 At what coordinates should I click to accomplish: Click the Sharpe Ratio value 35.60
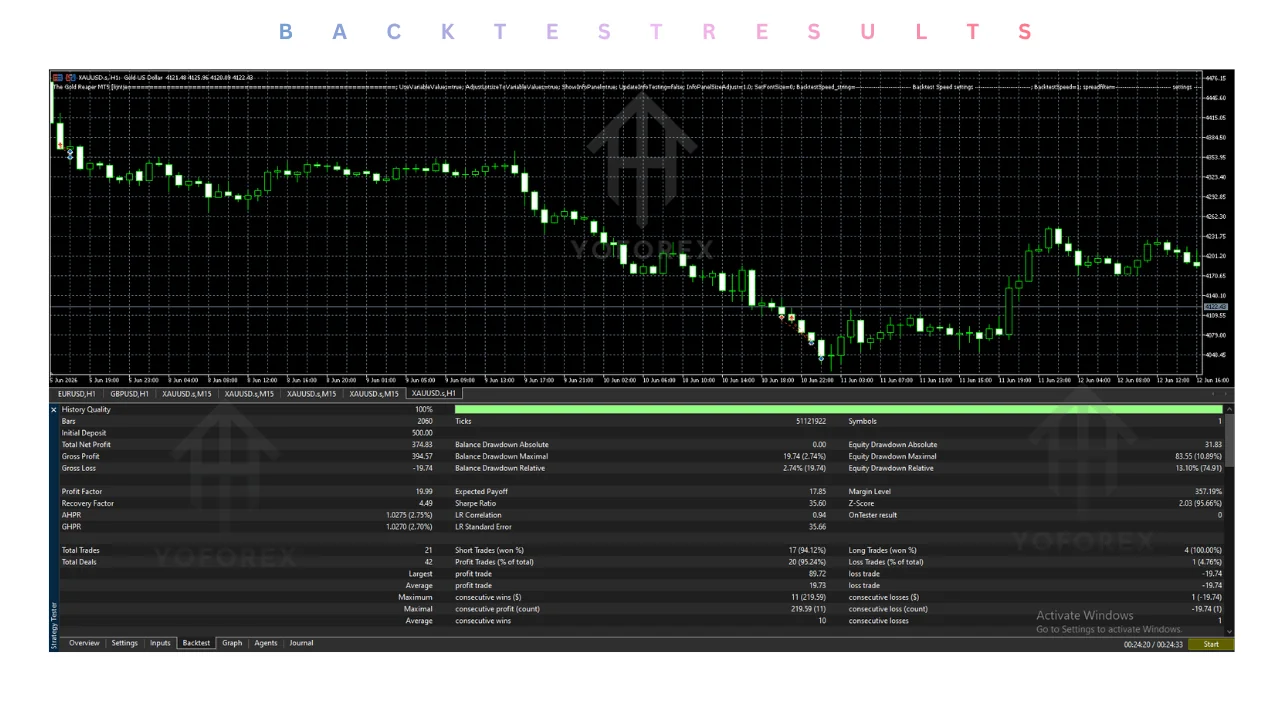click(x=817, y=504)
